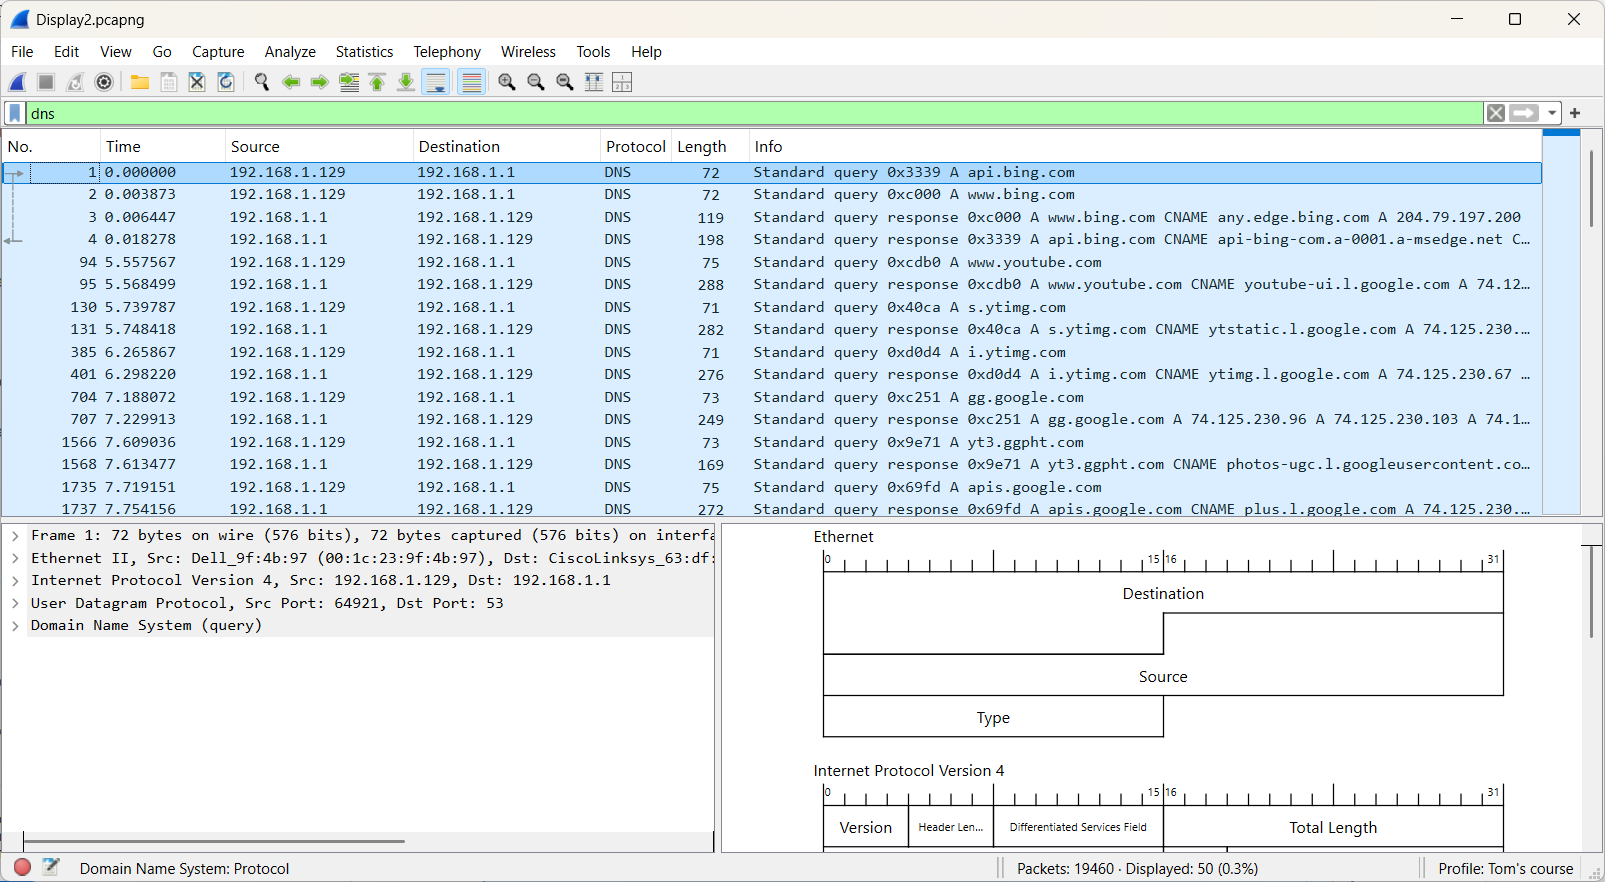Click packet details horizontal scrollbar
The width and height of the screenshot is (1605, 882).
pyautogui.click(x=214, y=841)
